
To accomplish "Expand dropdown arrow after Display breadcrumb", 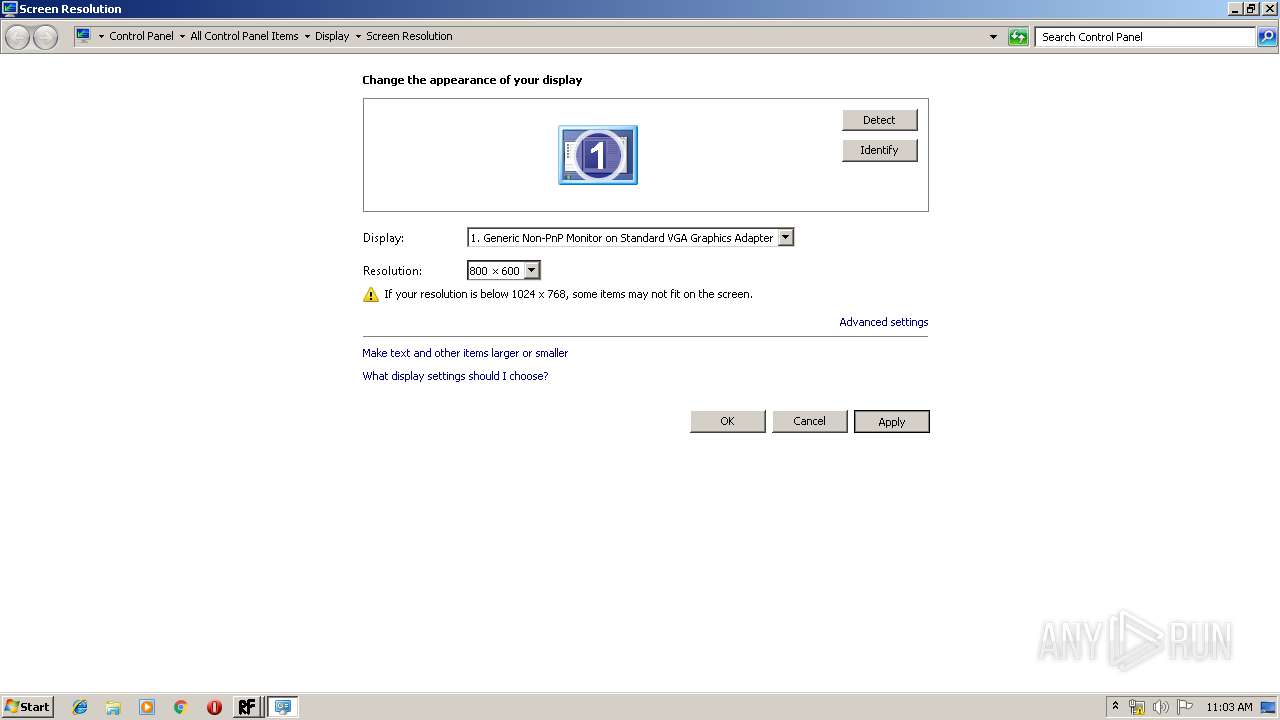I will 358,37.
